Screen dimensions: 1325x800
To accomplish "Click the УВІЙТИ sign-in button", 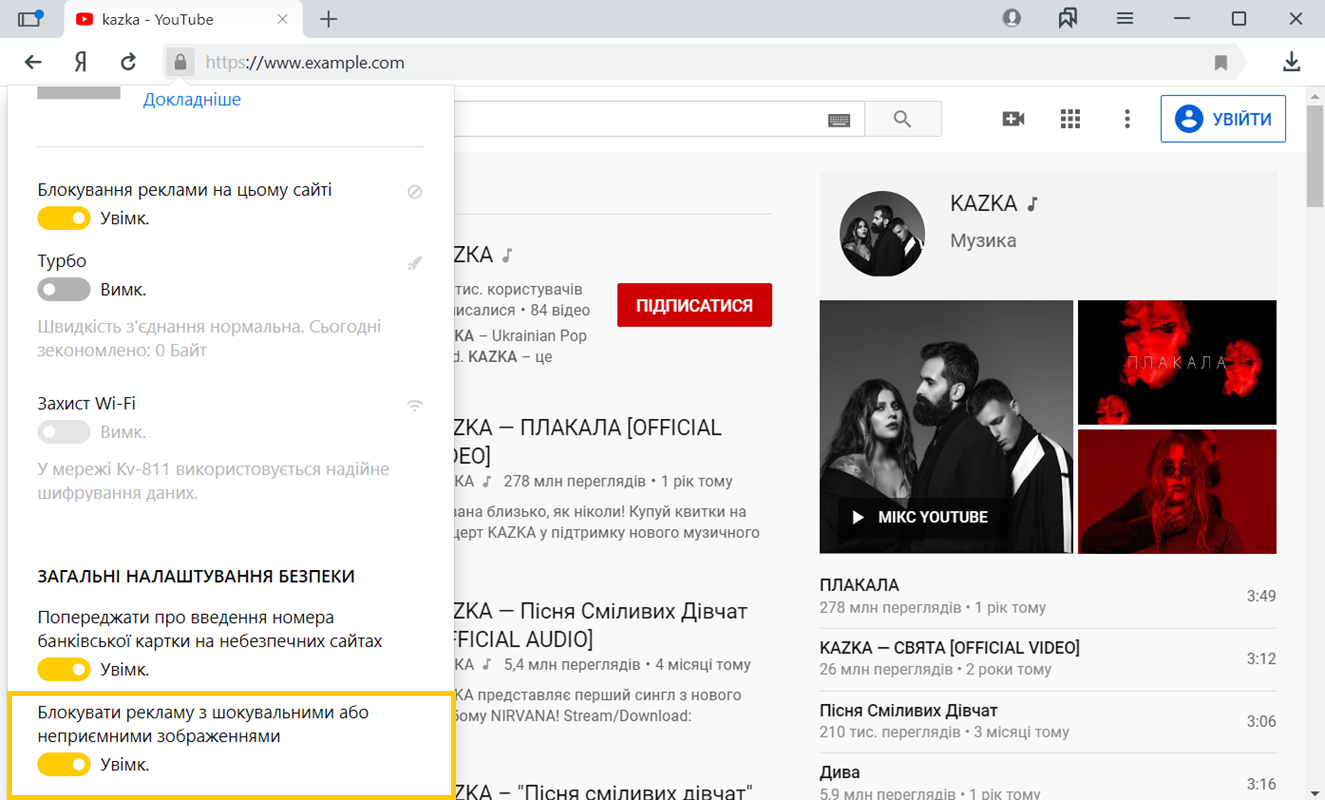I will 1223,119.
